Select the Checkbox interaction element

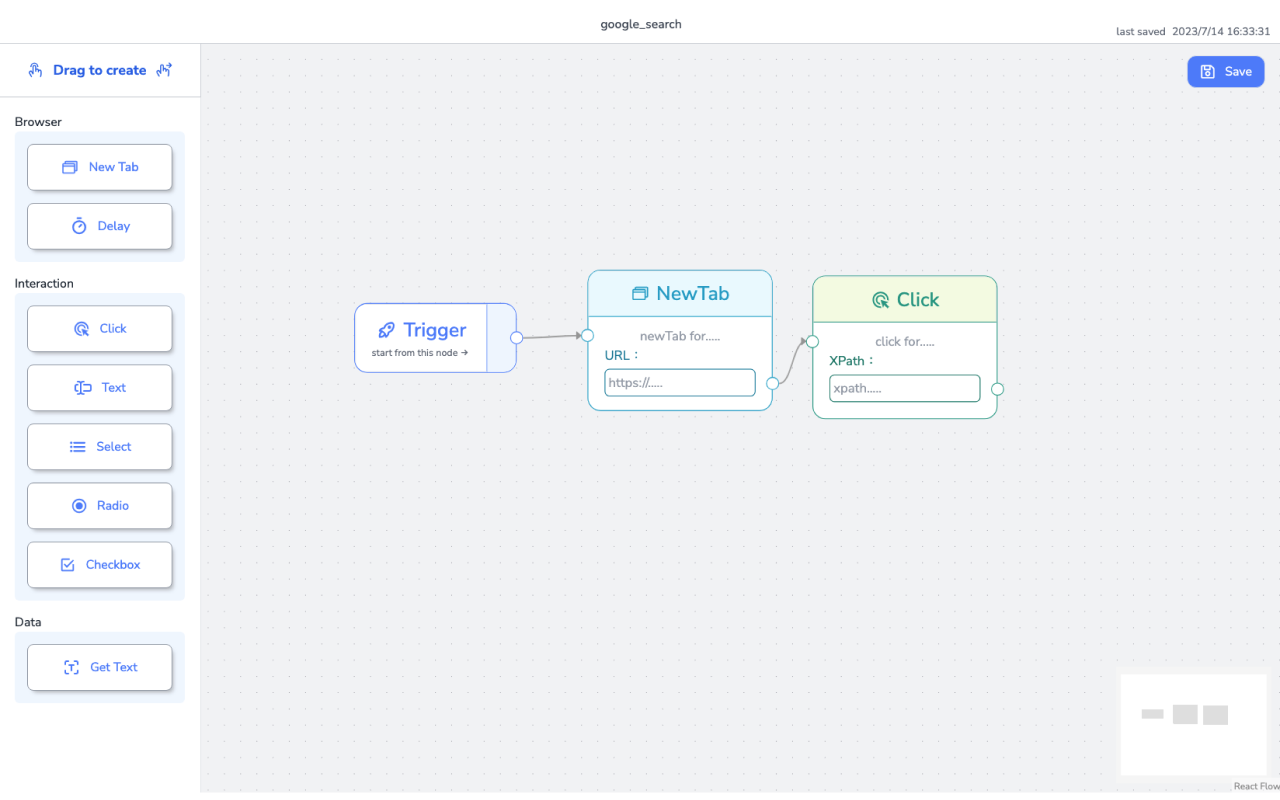click(100, 565)
